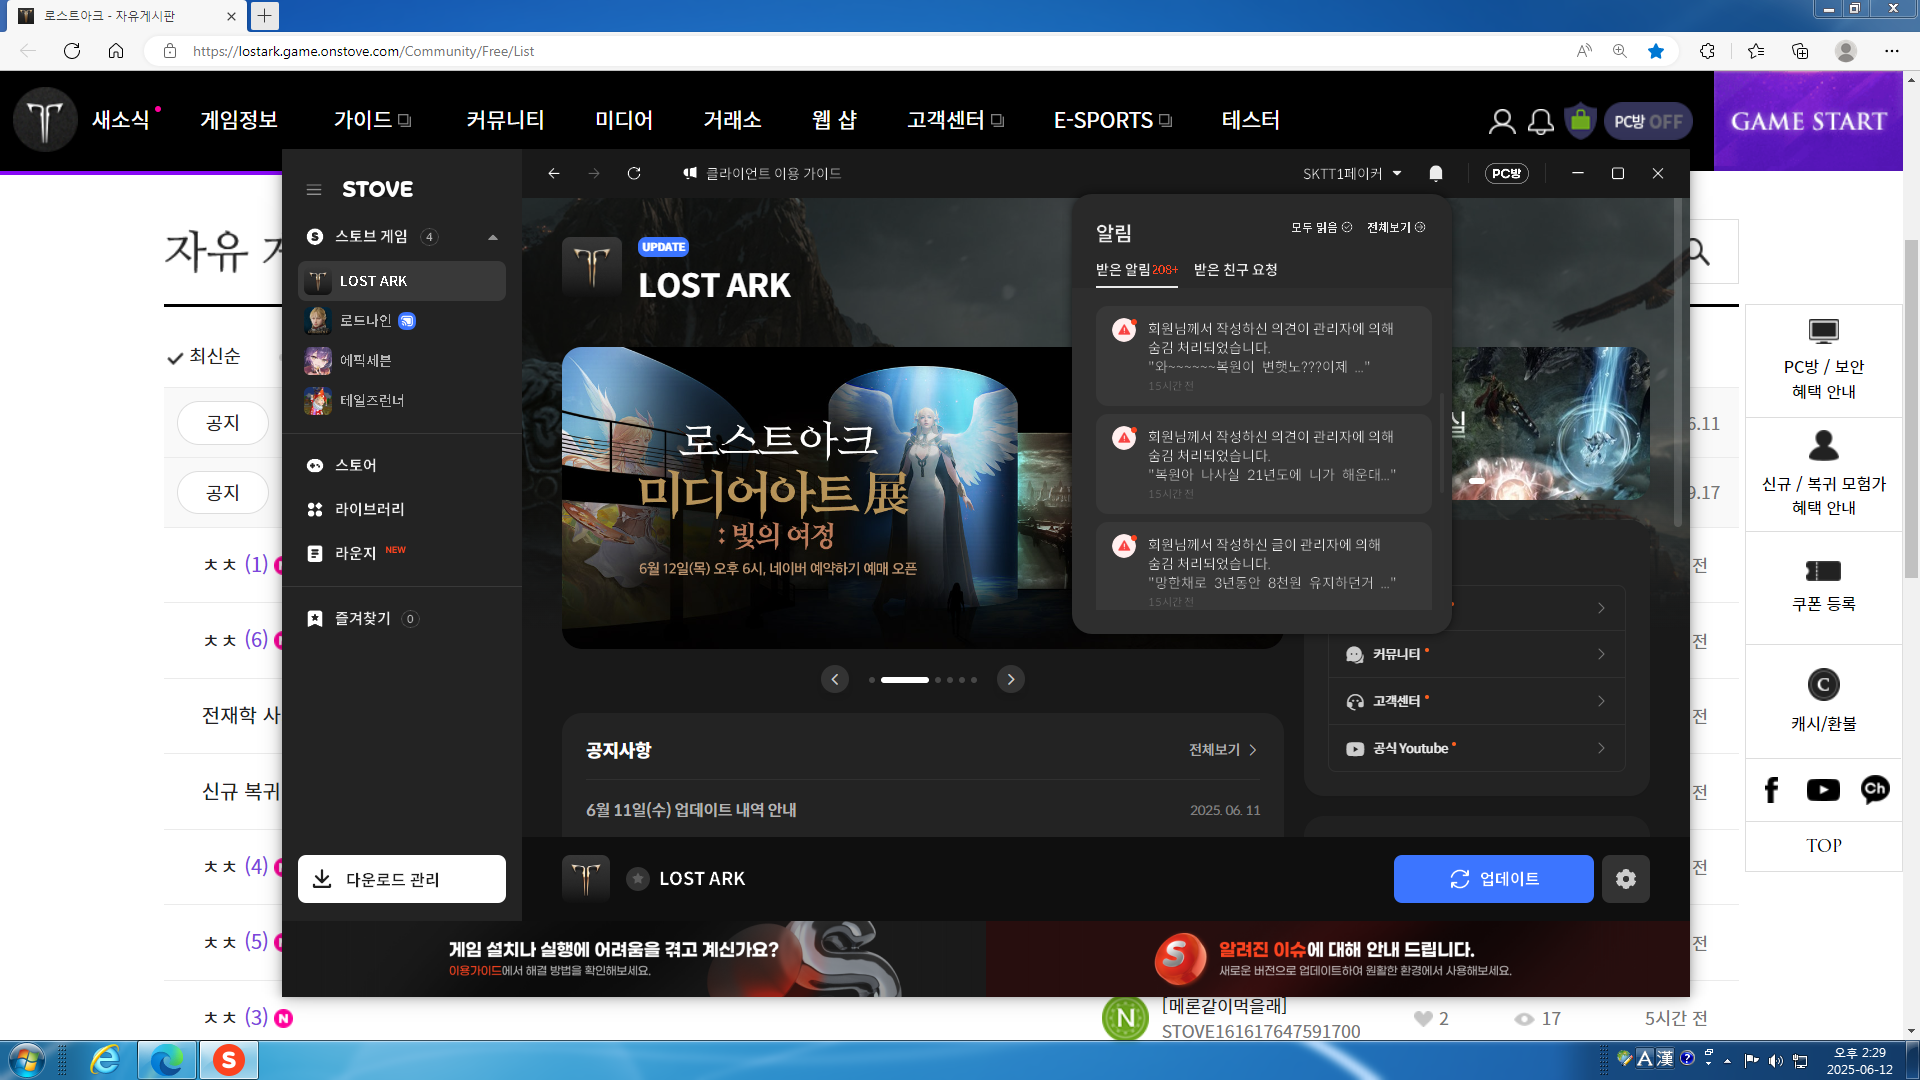Click the favorite star next to LOST ARK
The width and height of the screenshot is (1920, 1080).
(x=637, y=879)
